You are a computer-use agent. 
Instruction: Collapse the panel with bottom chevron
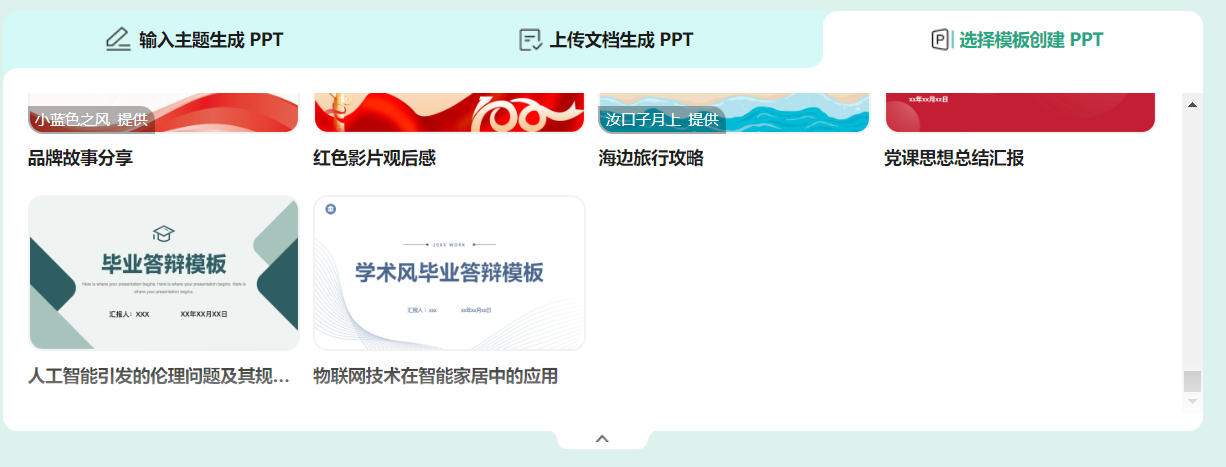click(x=602, y=438)
